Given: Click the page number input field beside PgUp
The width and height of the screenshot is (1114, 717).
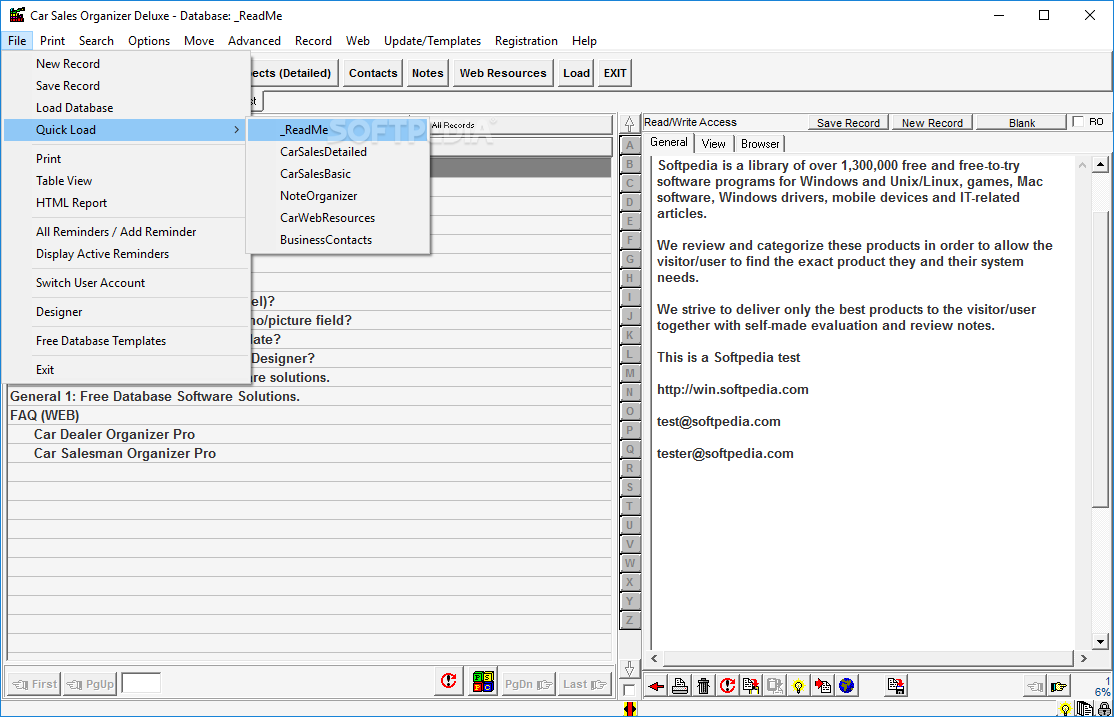Looking at the screenshot, I should [141, 684].
